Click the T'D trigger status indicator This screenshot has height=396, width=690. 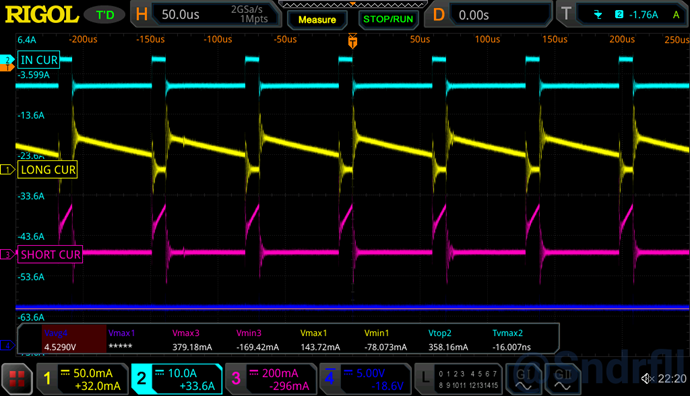[105, 15]
